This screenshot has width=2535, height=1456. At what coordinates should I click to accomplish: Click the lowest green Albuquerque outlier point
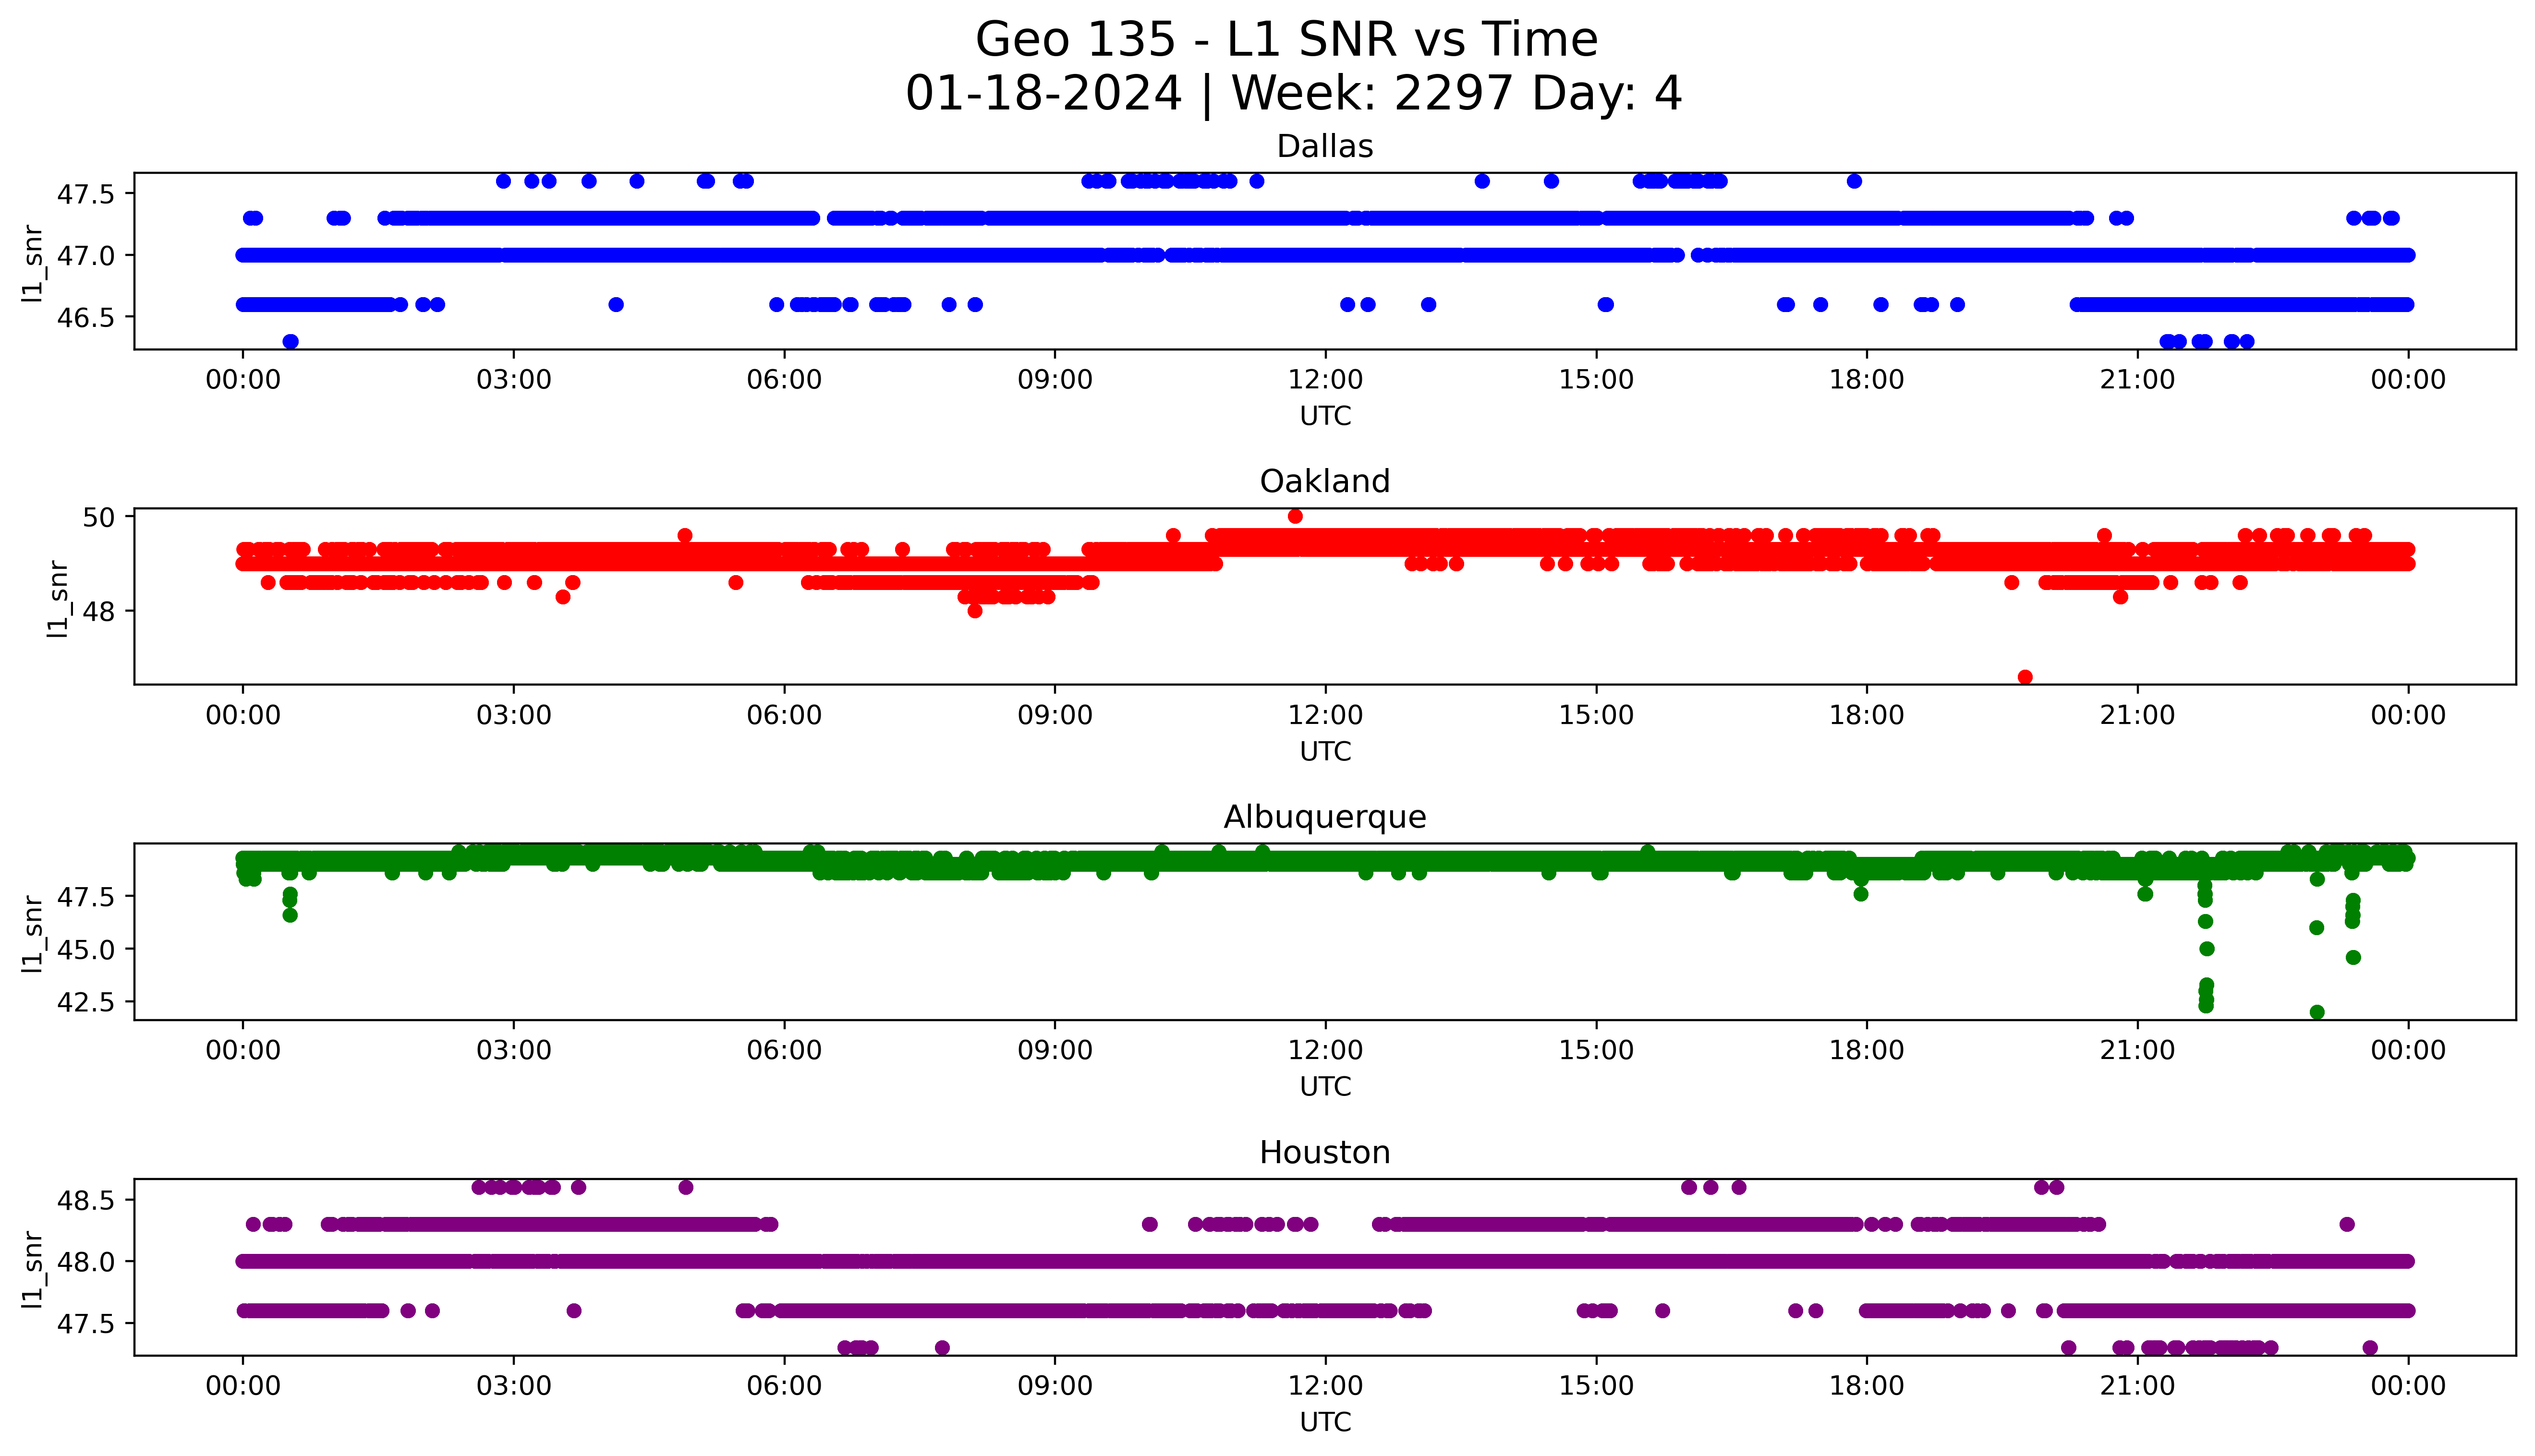coord(2317,1012)
